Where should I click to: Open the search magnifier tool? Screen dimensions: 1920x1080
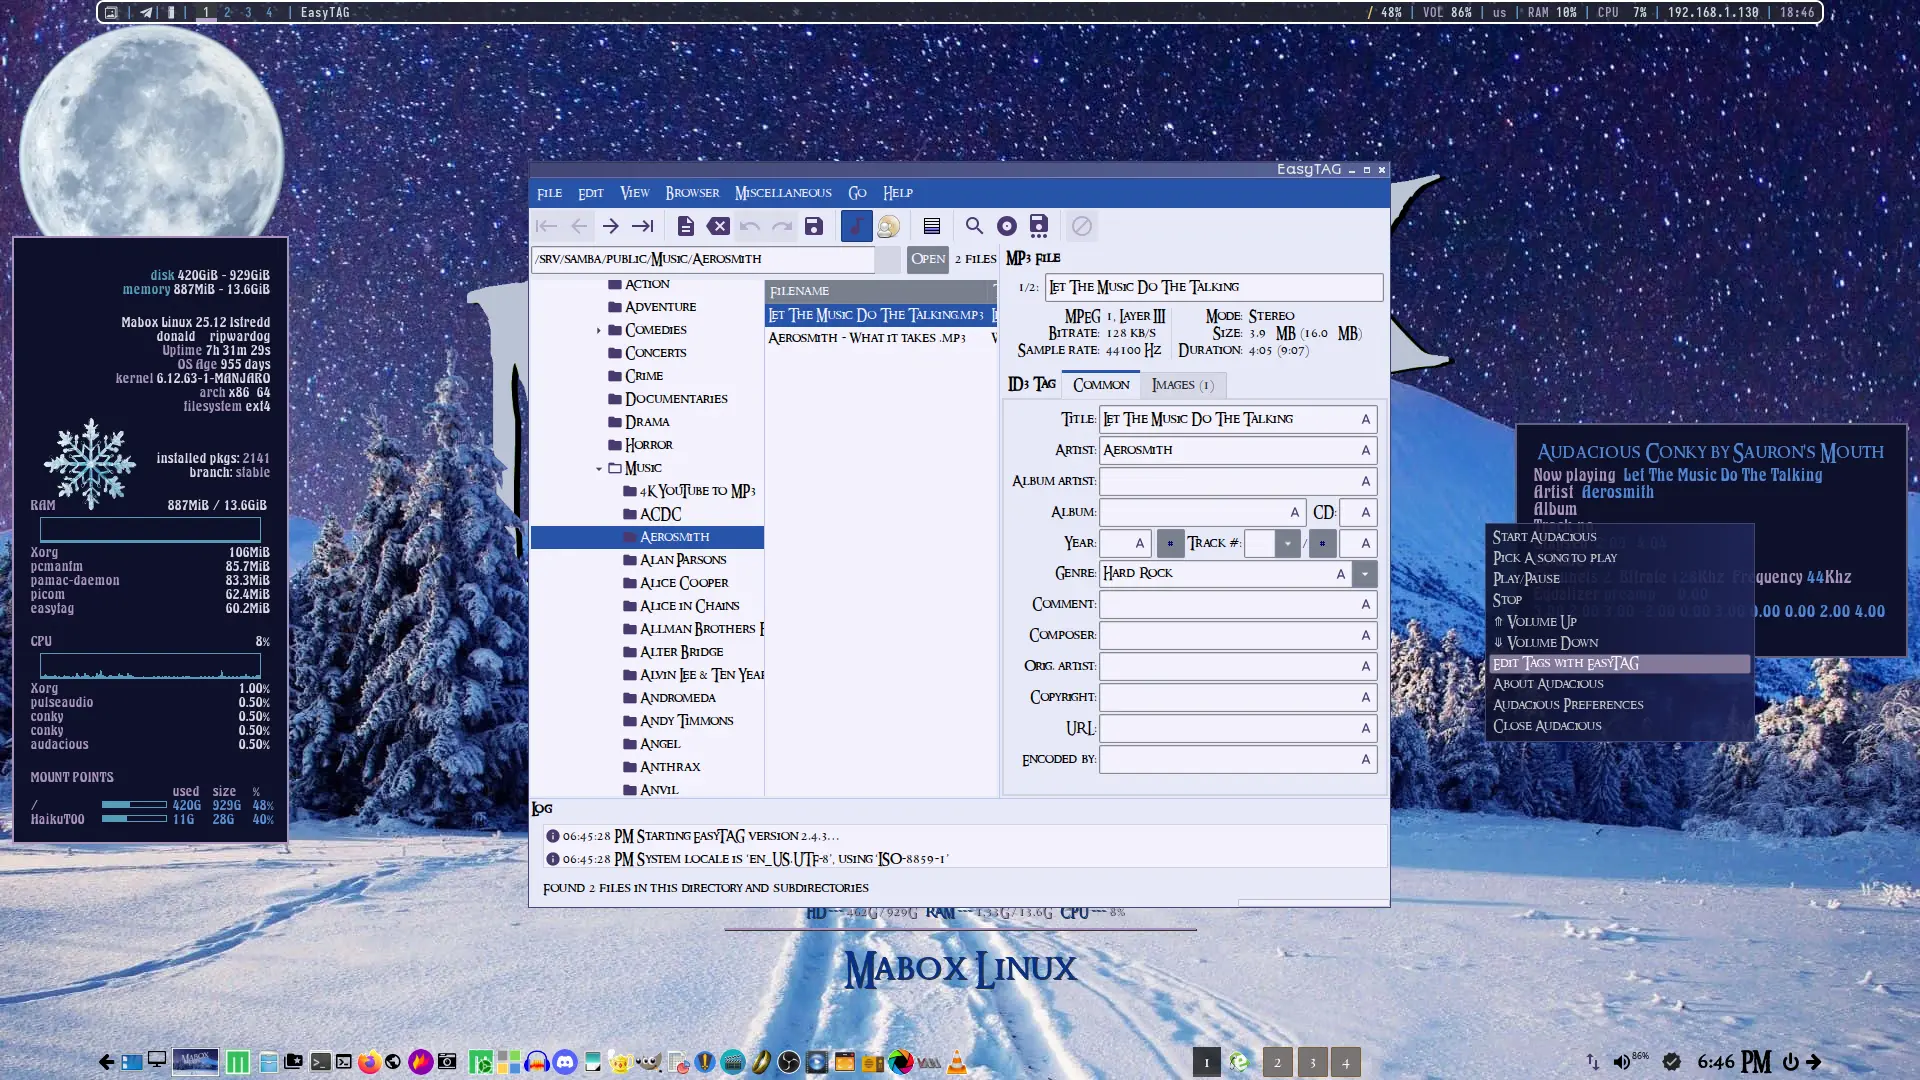pos(974,226)
